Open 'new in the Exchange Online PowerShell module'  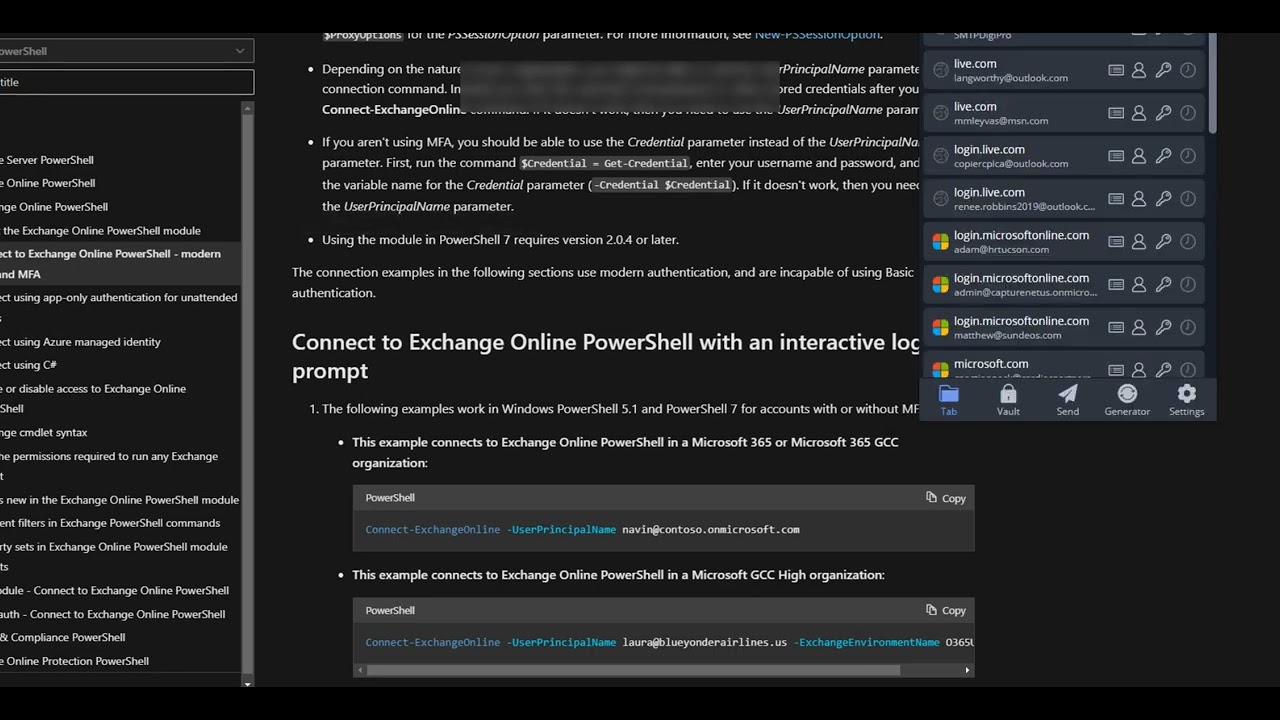[x=120, y=500]
